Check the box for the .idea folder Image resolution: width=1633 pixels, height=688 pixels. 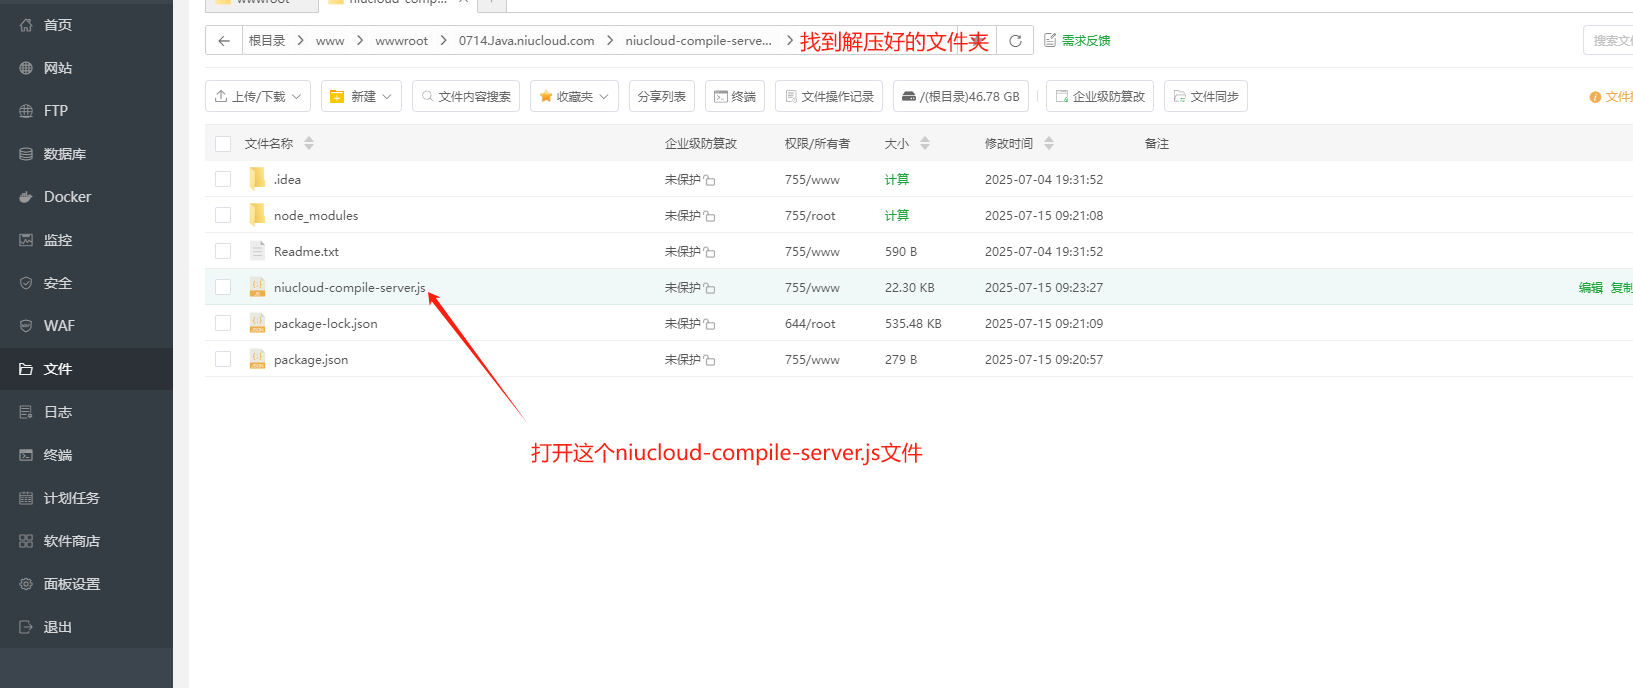pos(223,179)
